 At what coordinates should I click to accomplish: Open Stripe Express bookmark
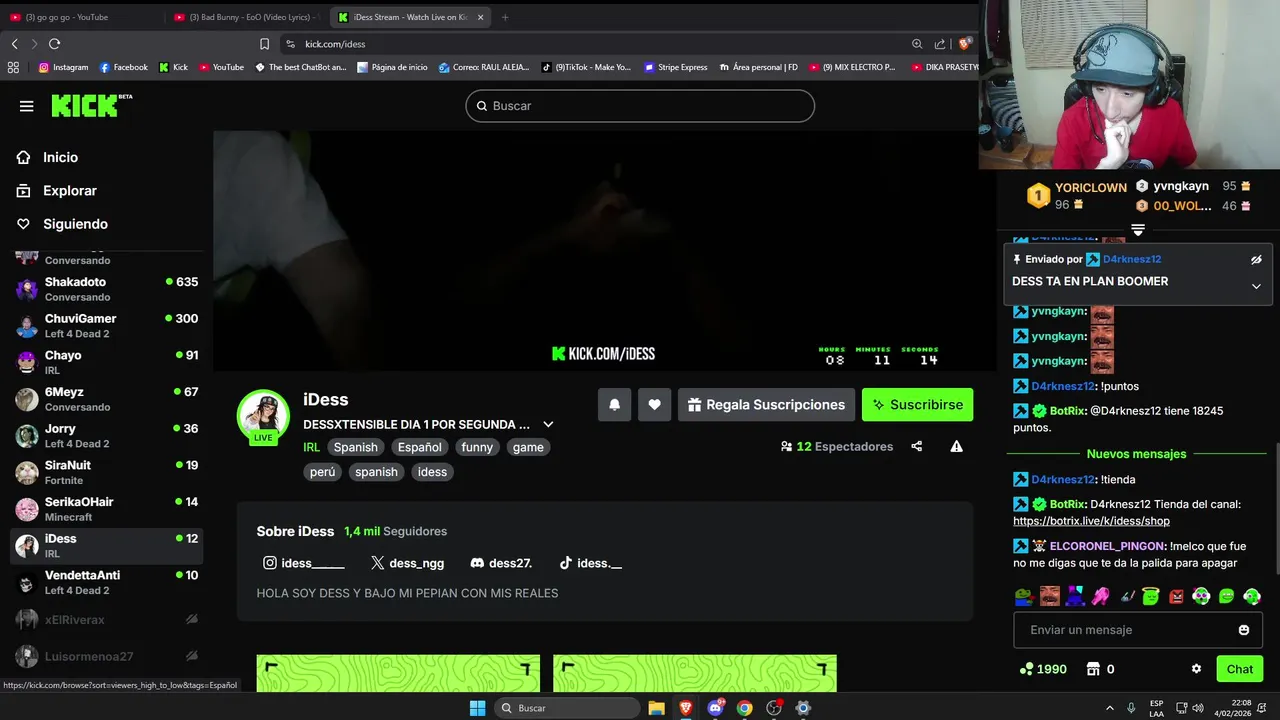coord(675,67)
